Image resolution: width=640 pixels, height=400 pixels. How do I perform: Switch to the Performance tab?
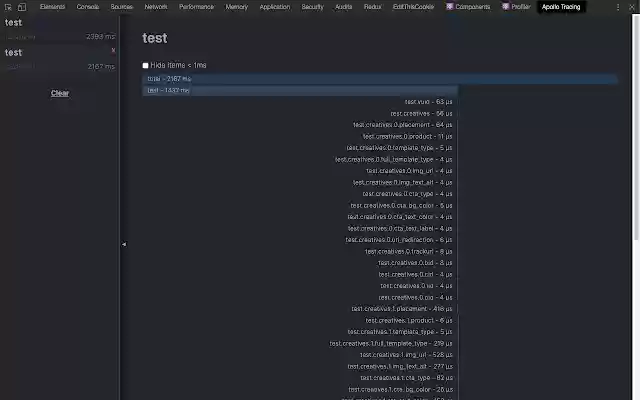pos(196,7)
